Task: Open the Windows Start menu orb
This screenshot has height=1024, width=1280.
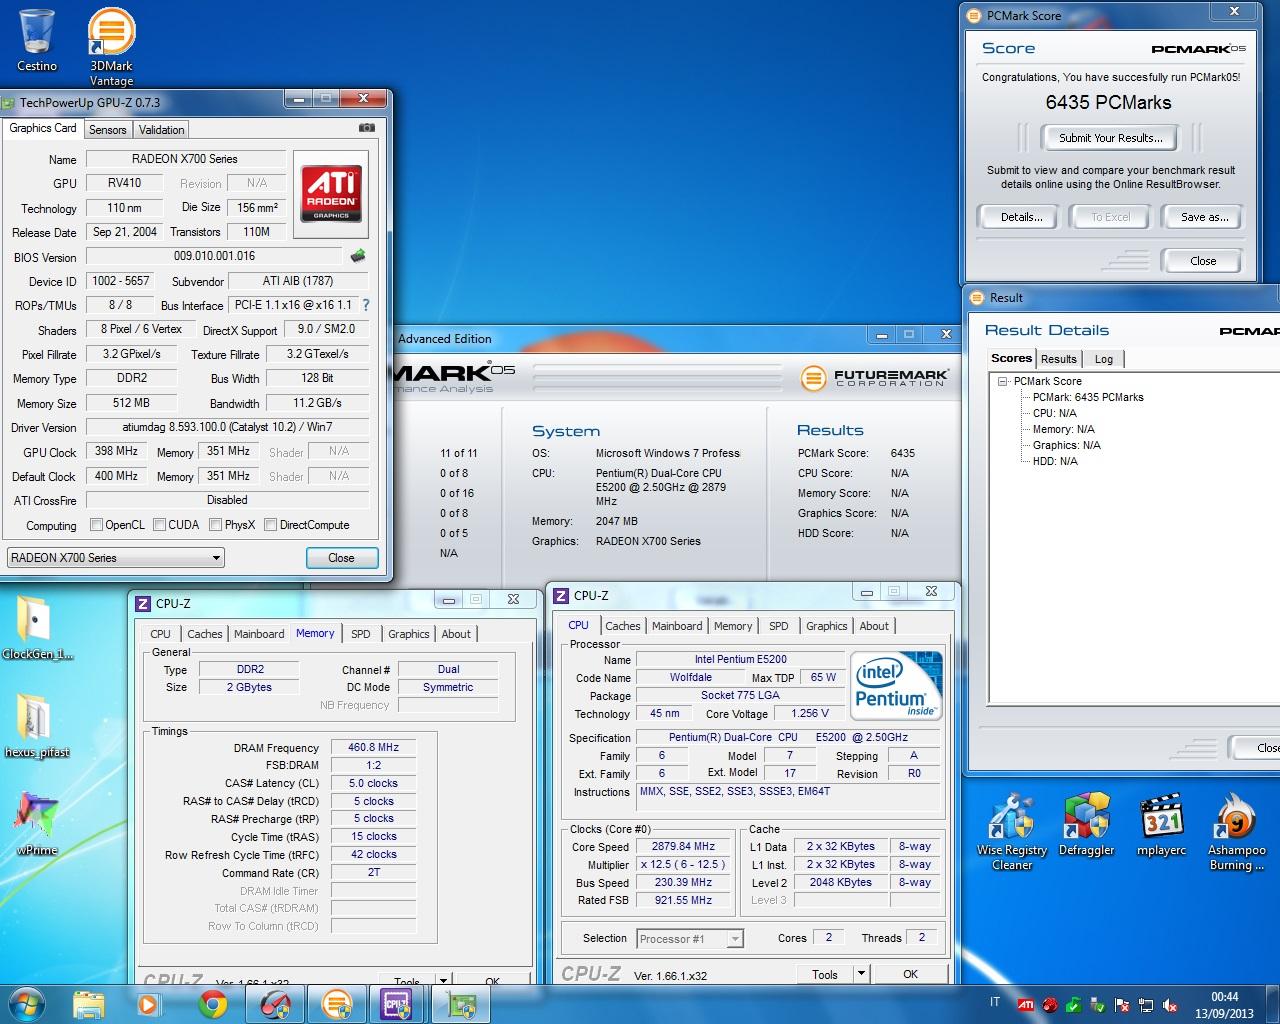Action: 26,1003
